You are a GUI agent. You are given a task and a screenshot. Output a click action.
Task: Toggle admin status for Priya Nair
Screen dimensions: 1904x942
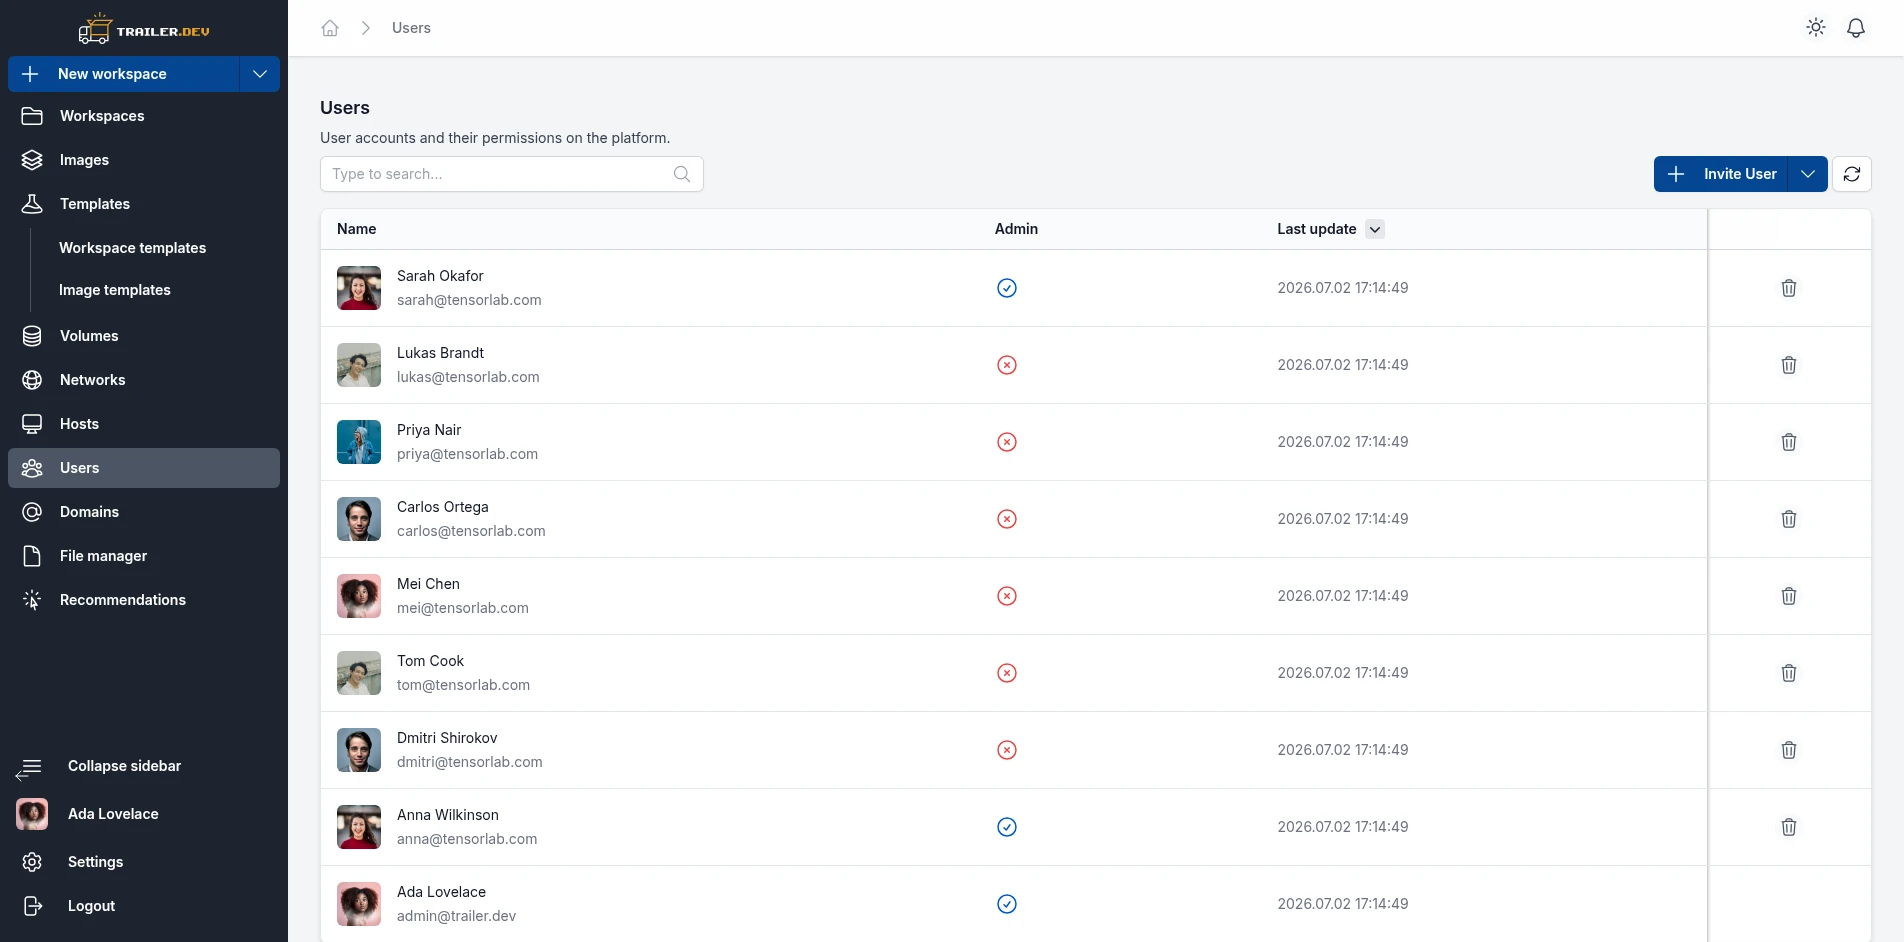point(1007,442)
